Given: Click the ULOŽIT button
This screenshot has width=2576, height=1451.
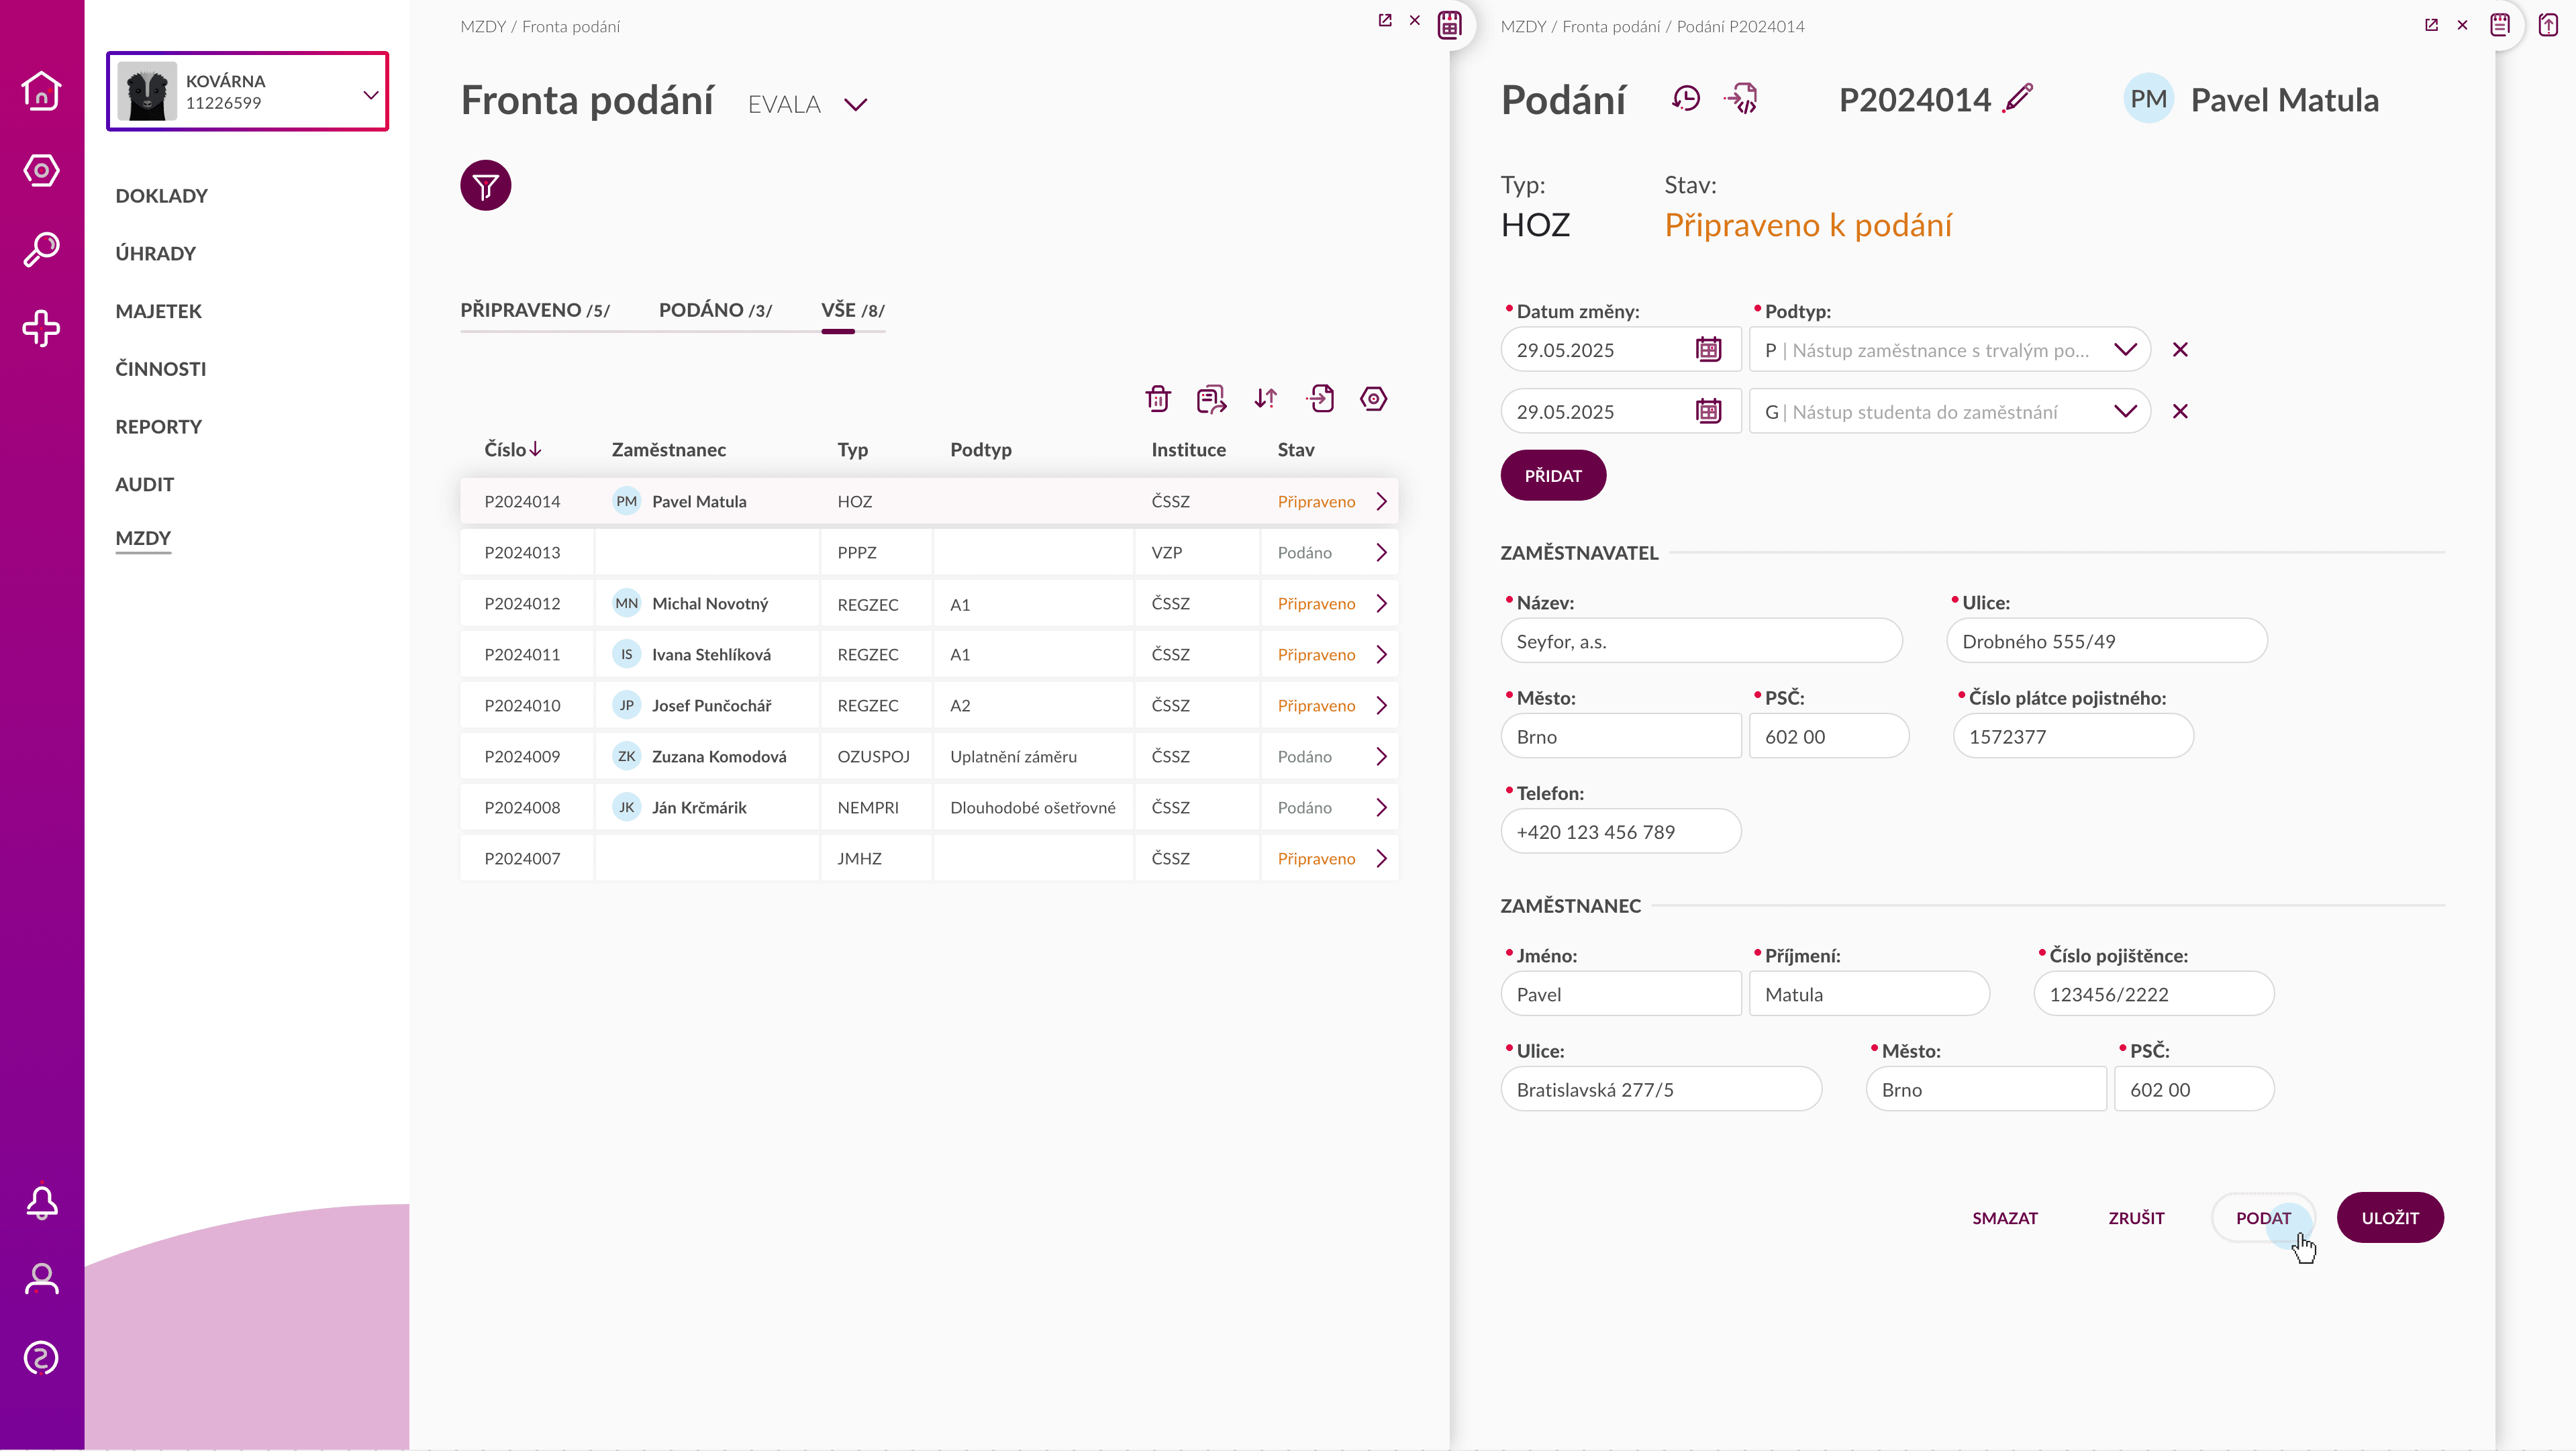Looking at the screenshot, I should tap(2390, 1217).
